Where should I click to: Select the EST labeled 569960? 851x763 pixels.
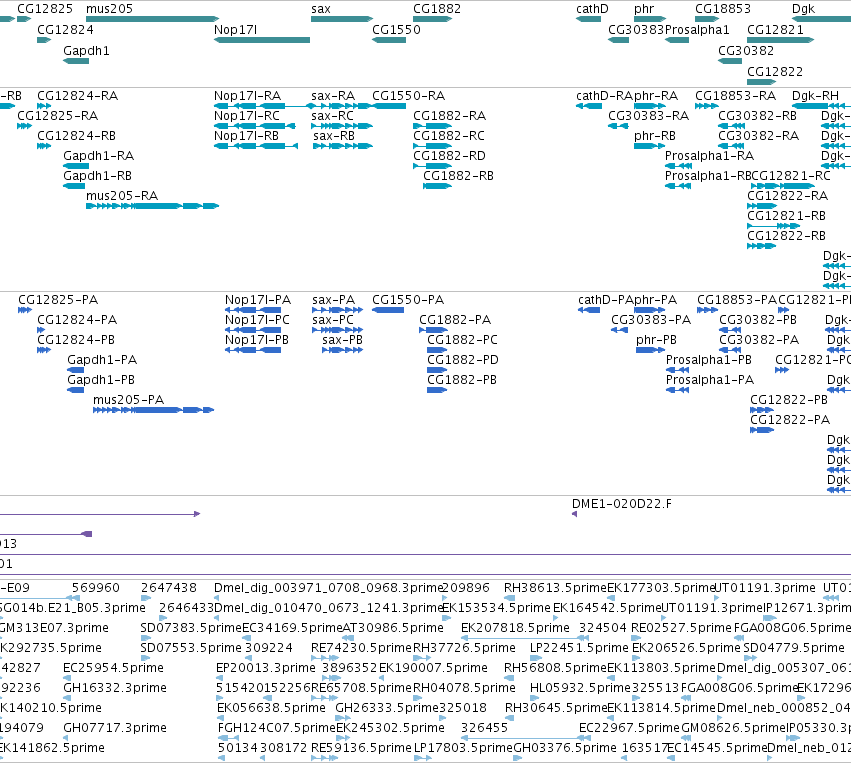pos(96,588)
